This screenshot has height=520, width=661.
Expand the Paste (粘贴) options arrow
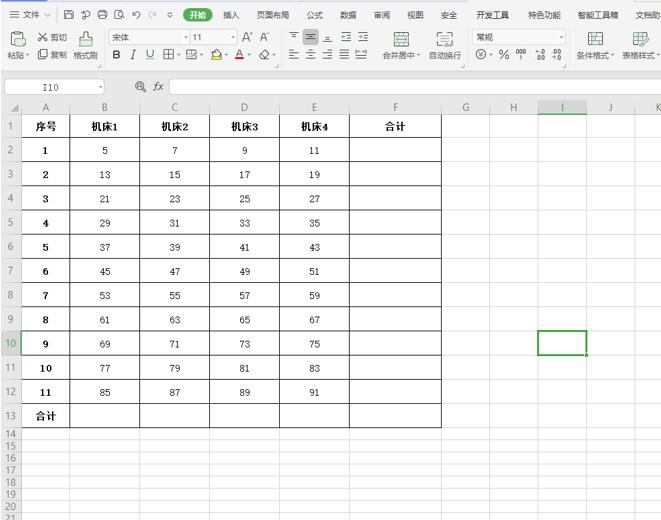[x=28, y=55]
